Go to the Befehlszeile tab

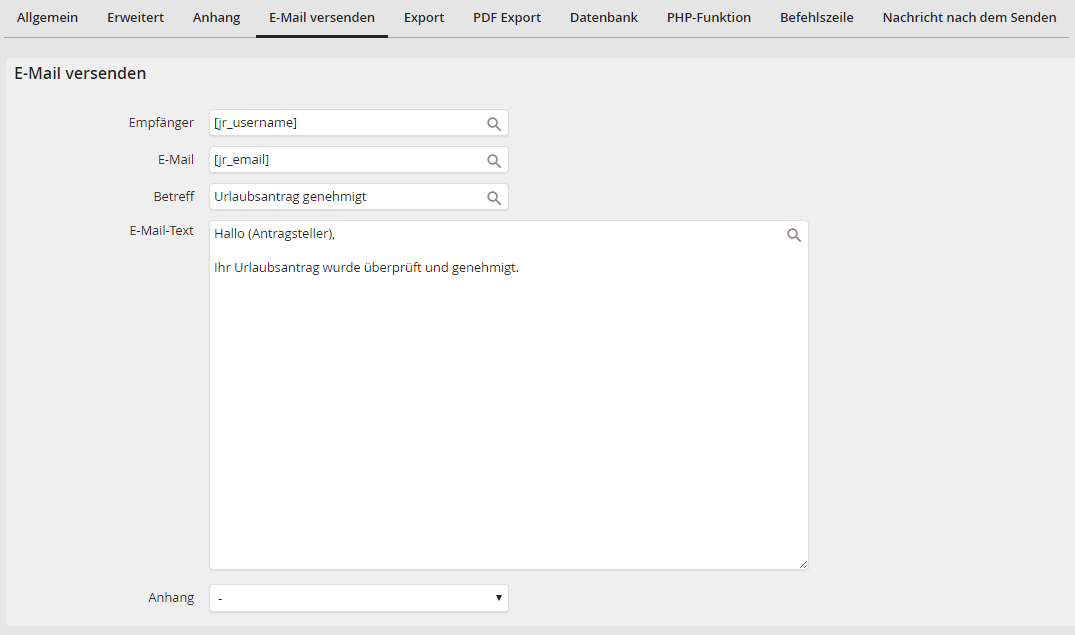click(x=817, y=18)
